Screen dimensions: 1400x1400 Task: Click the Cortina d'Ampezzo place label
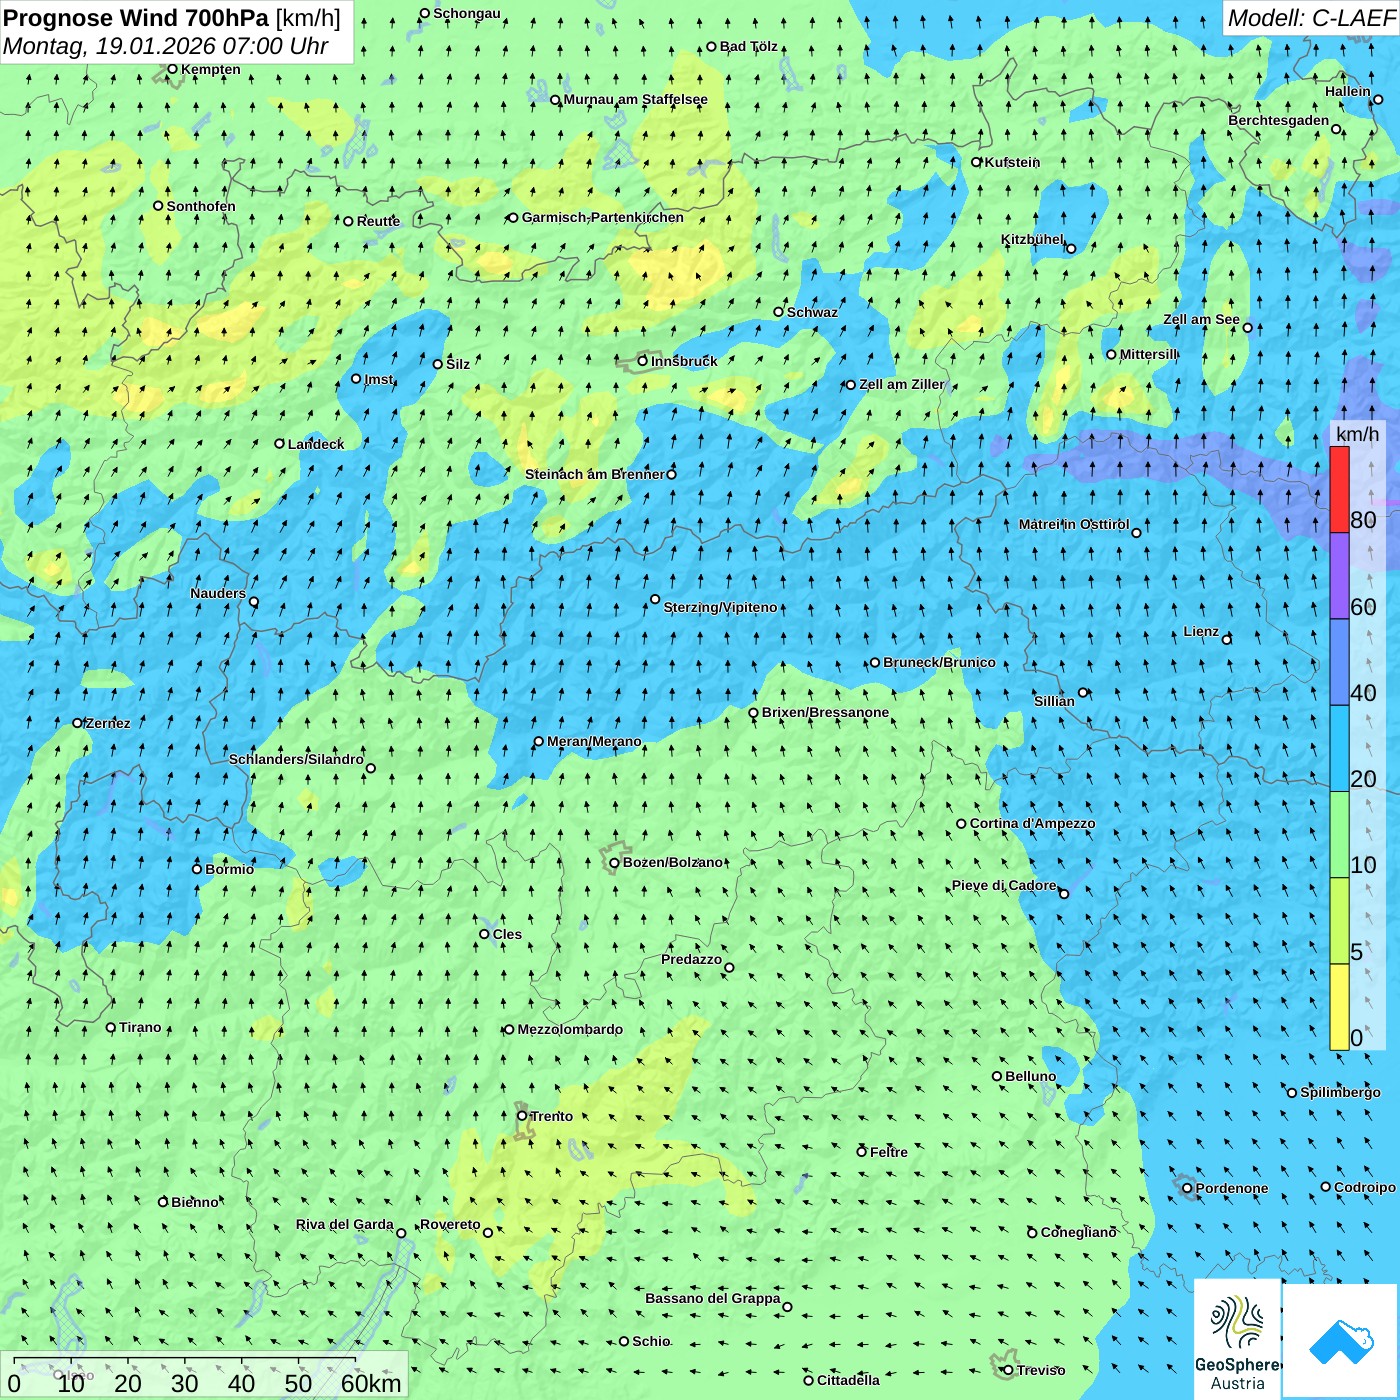[1032, 824]
